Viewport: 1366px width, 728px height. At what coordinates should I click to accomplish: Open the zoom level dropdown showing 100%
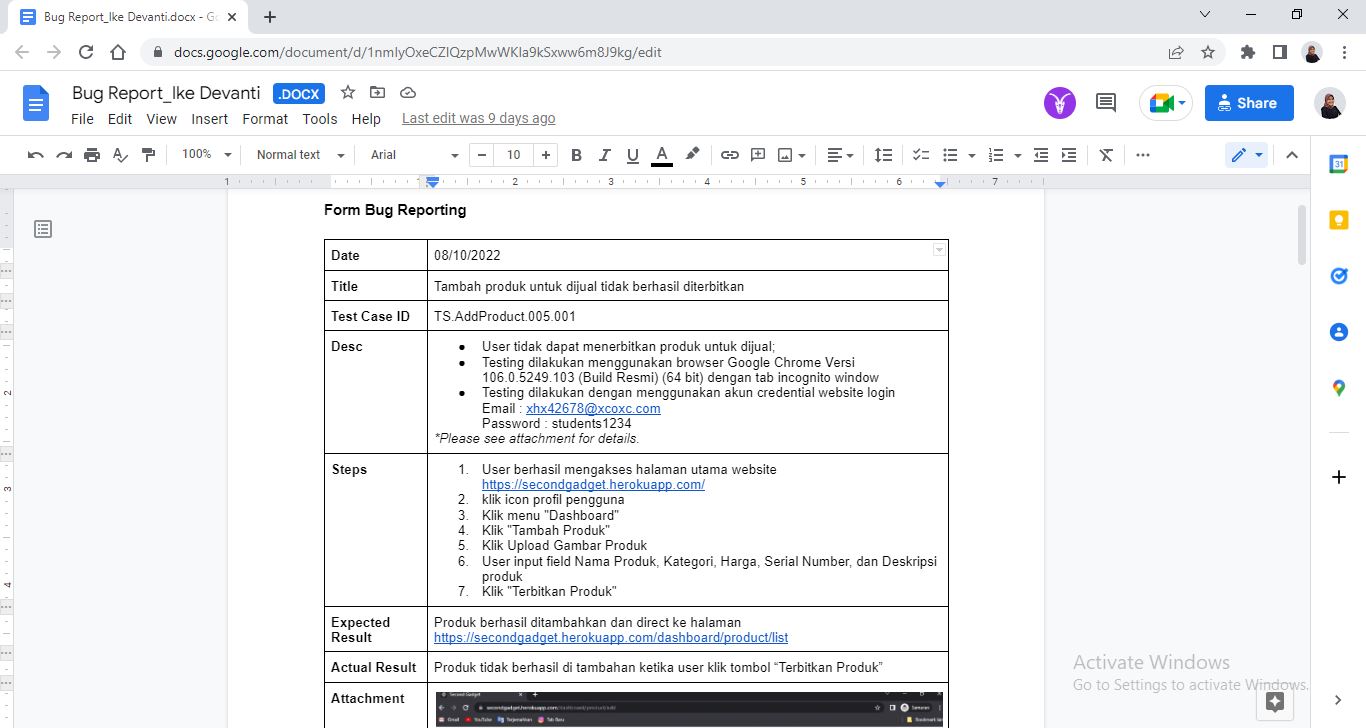click(206, 155)
